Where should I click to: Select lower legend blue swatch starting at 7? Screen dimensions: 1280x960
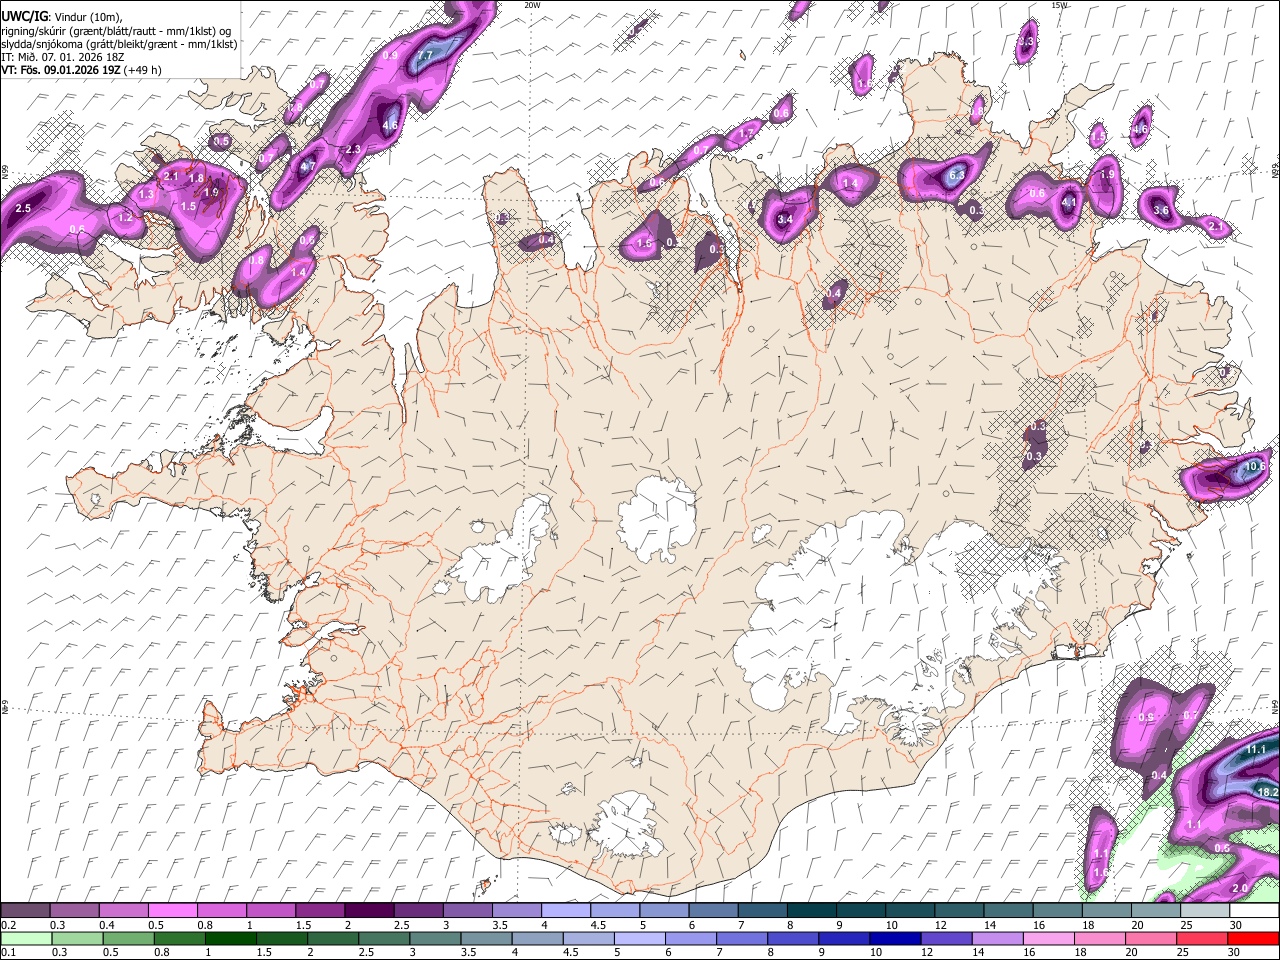742,938
